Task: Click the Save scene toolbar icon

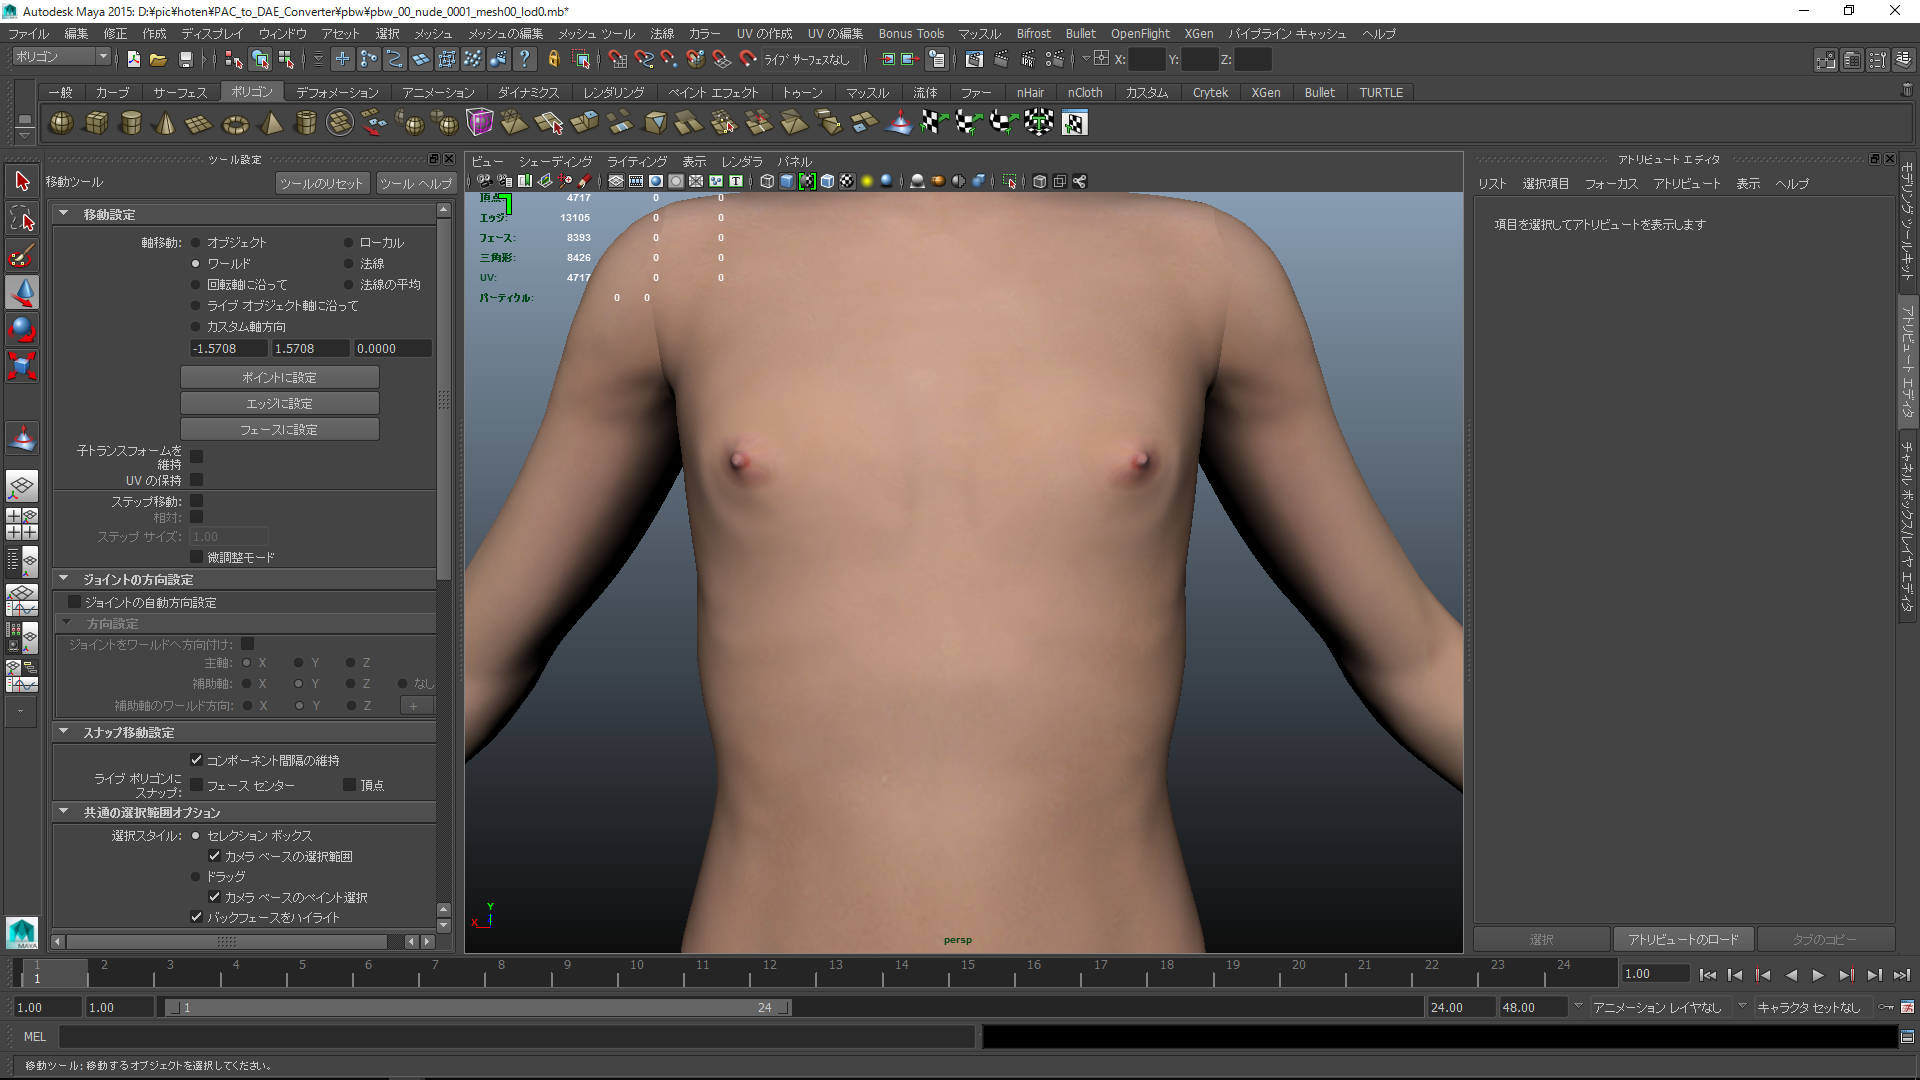Action: [185, 60]
